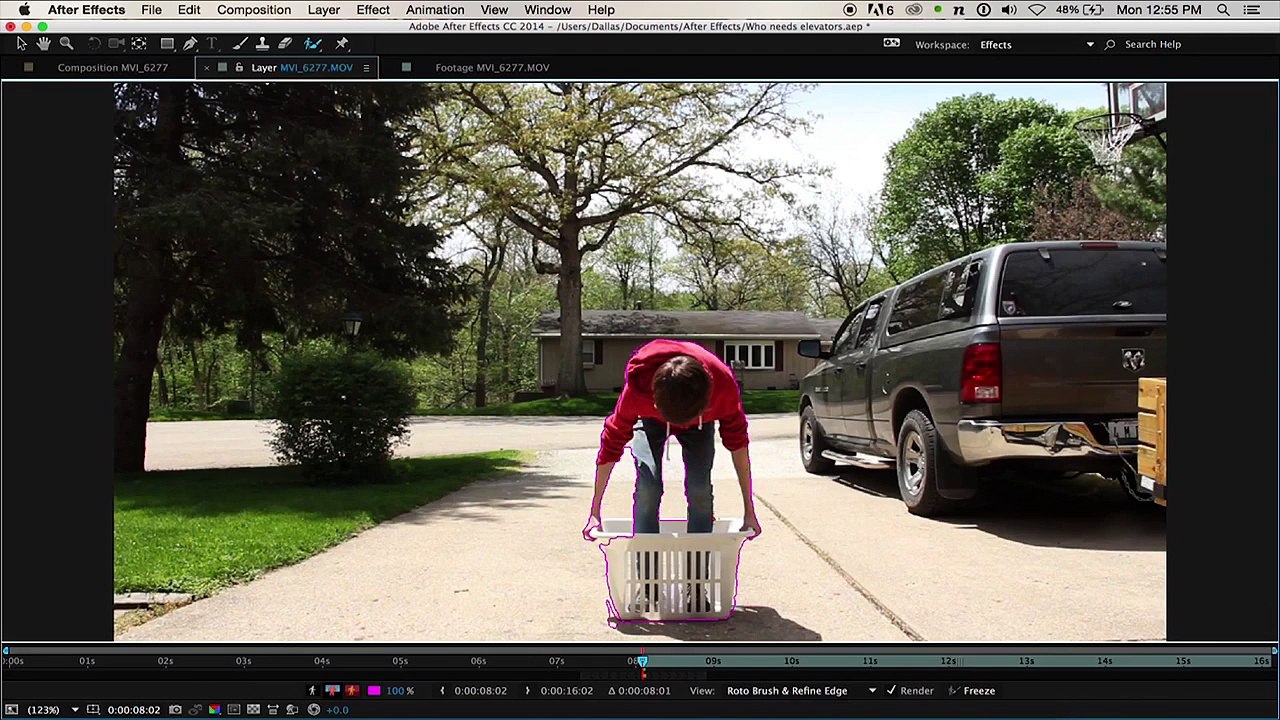Select the Unified Camera tool

pyautogui.click(x=117, y=44)
